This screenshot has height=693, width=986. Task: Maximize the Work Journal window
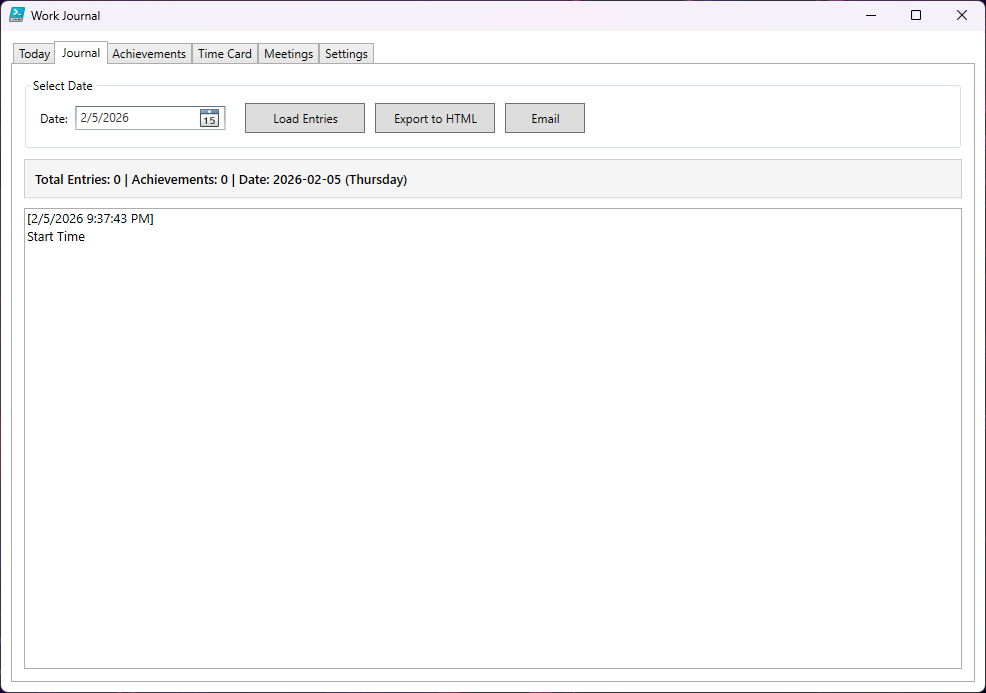[x=916, y=15]
